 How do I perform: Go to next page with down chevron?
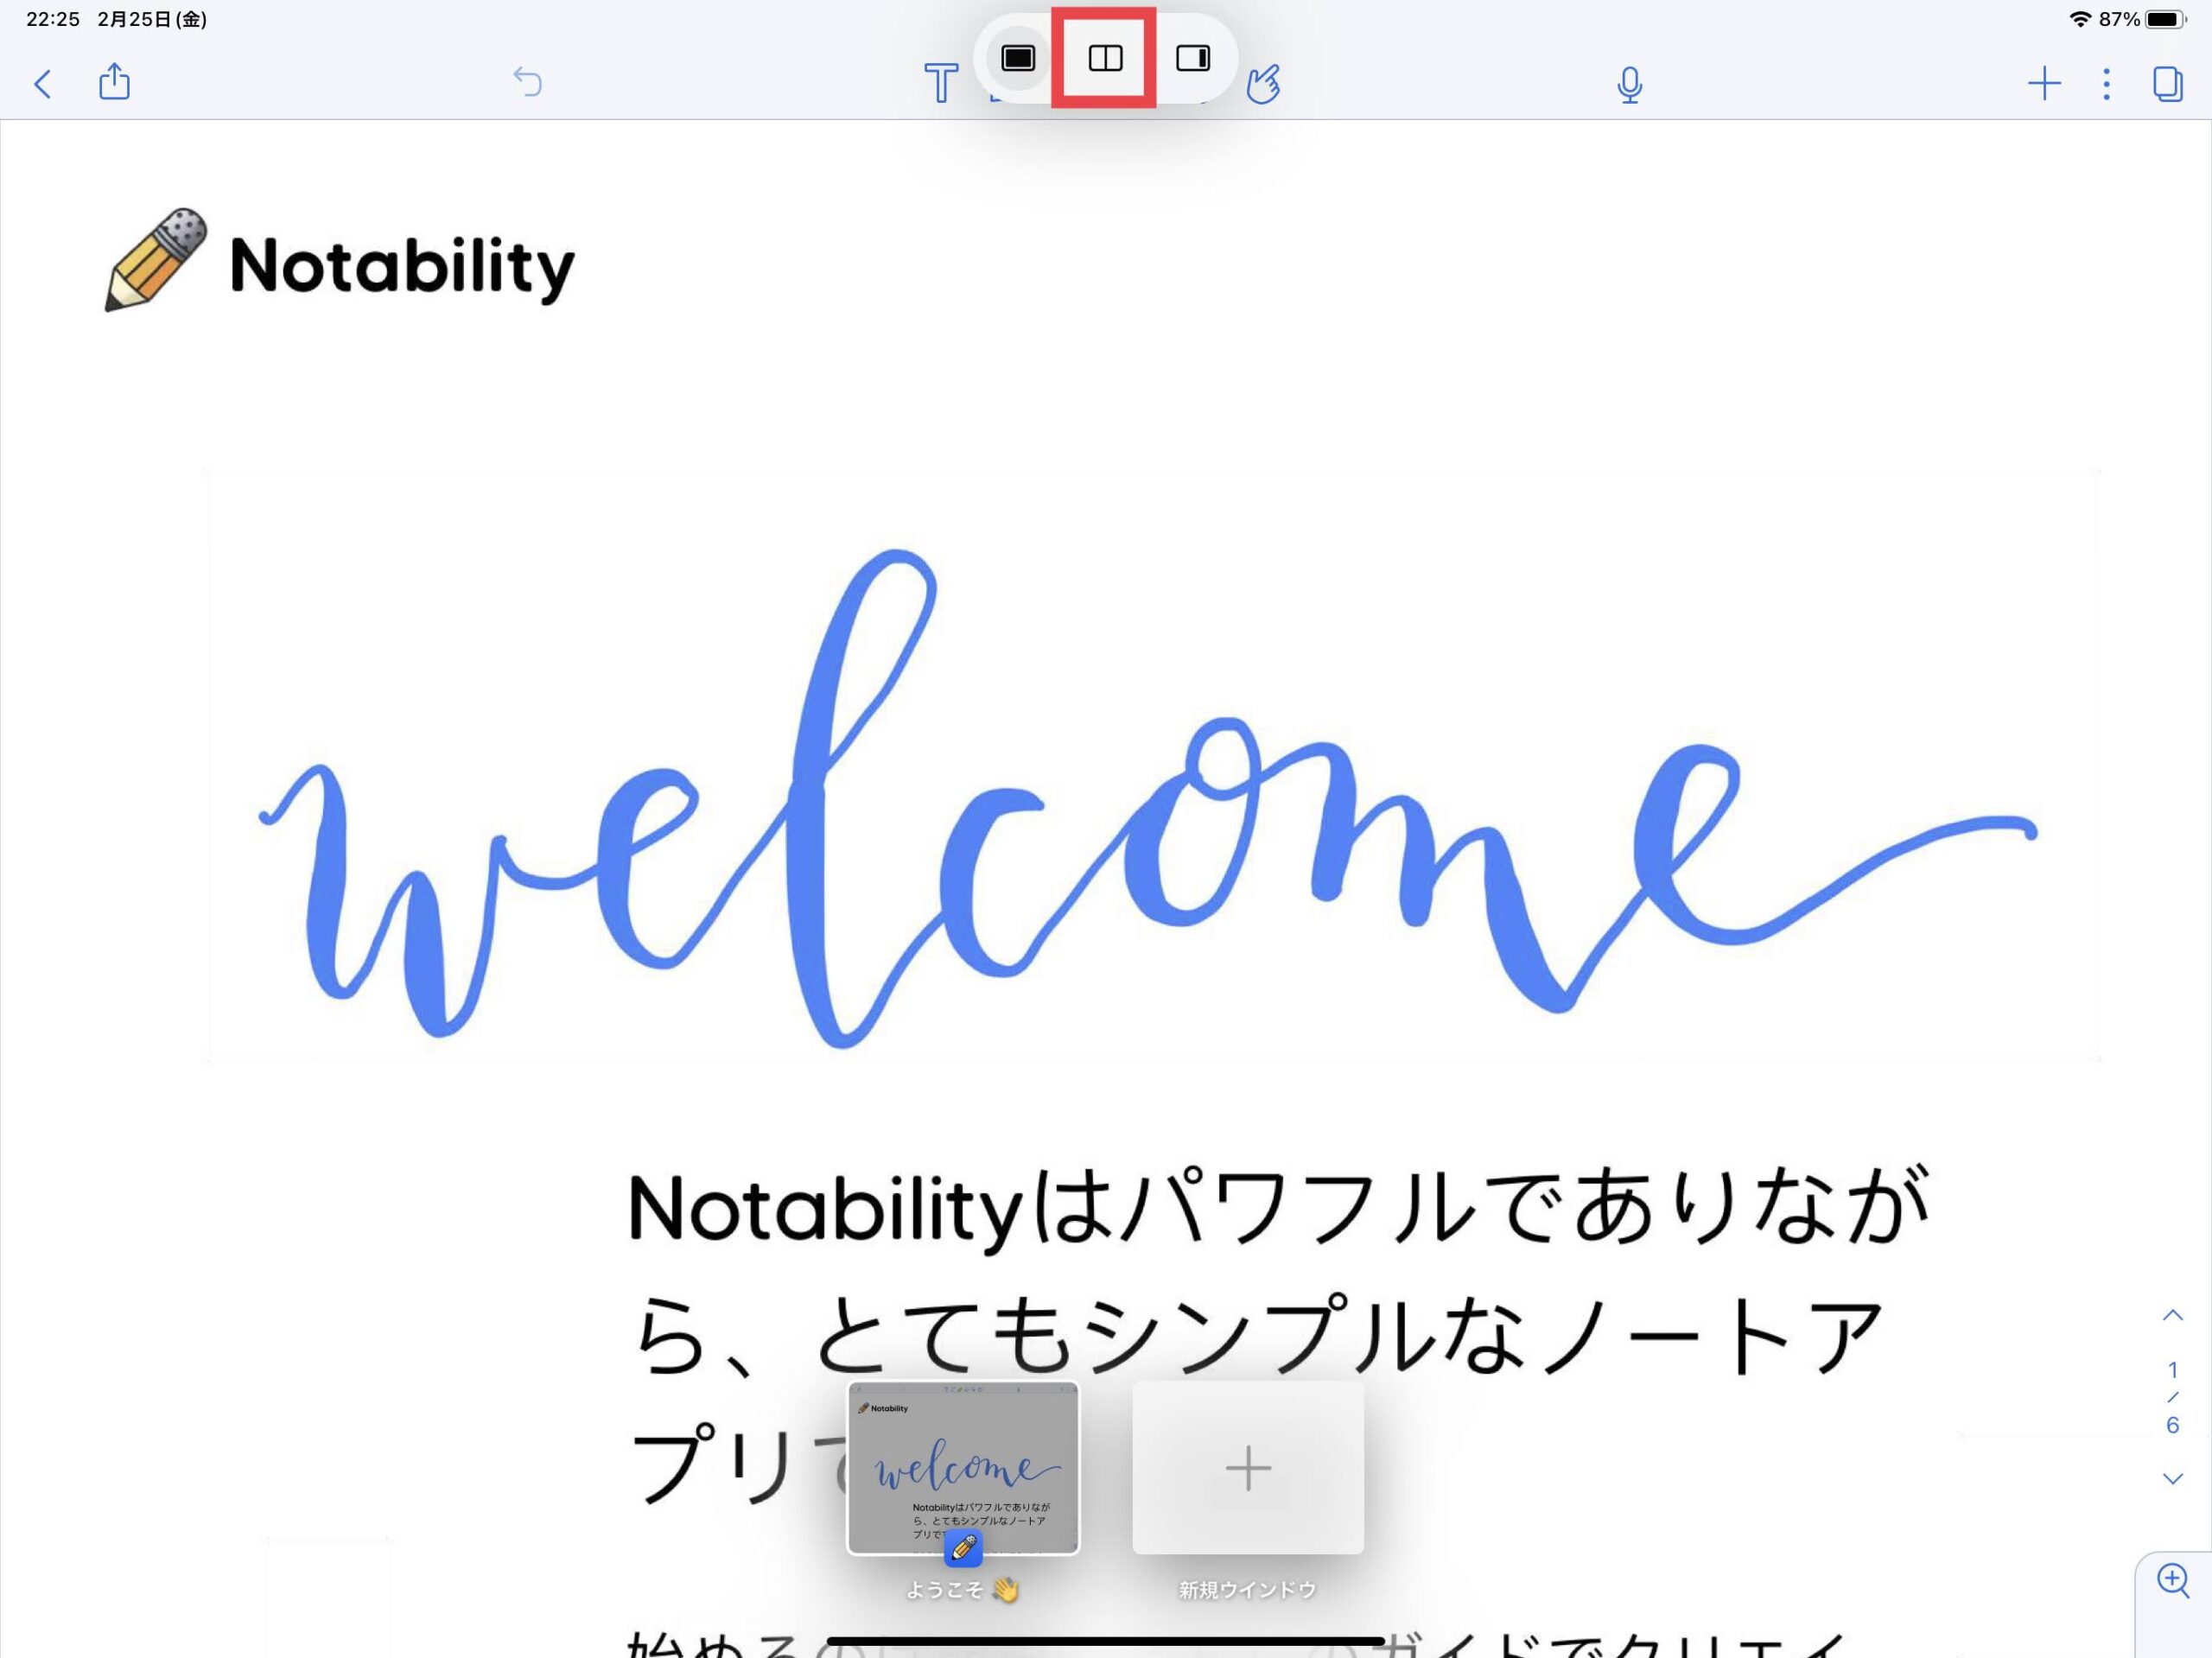tap(2172, 1478)
